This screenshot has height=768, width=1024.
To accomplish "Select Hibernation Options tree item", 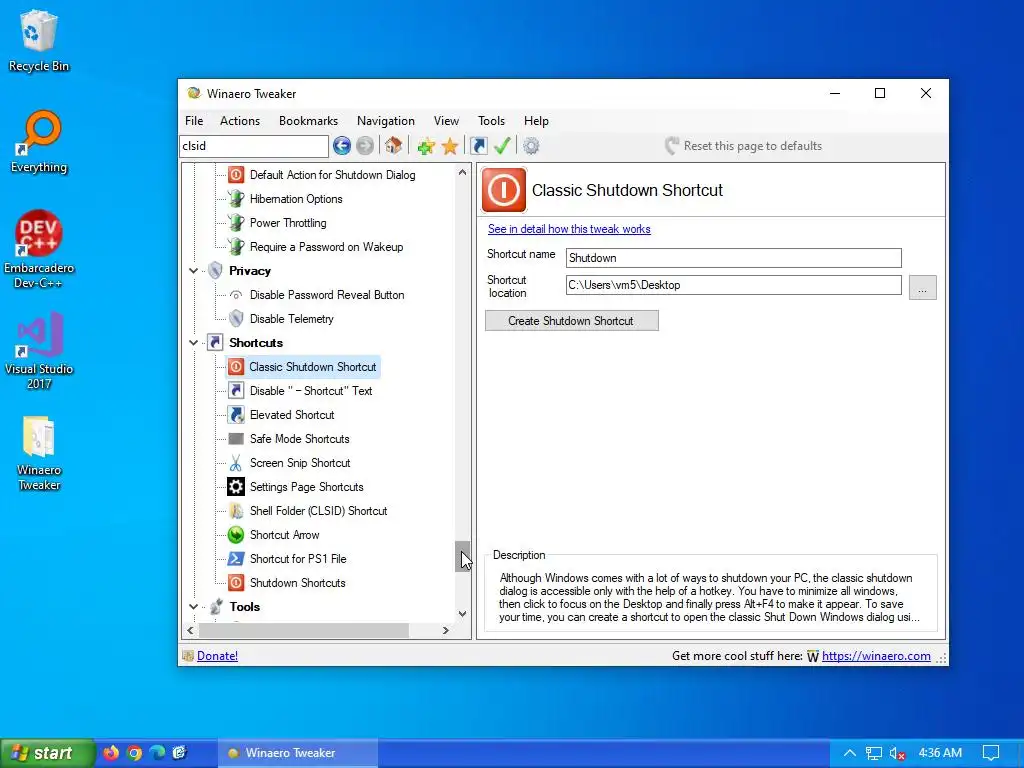I will [x=296, y=199].
